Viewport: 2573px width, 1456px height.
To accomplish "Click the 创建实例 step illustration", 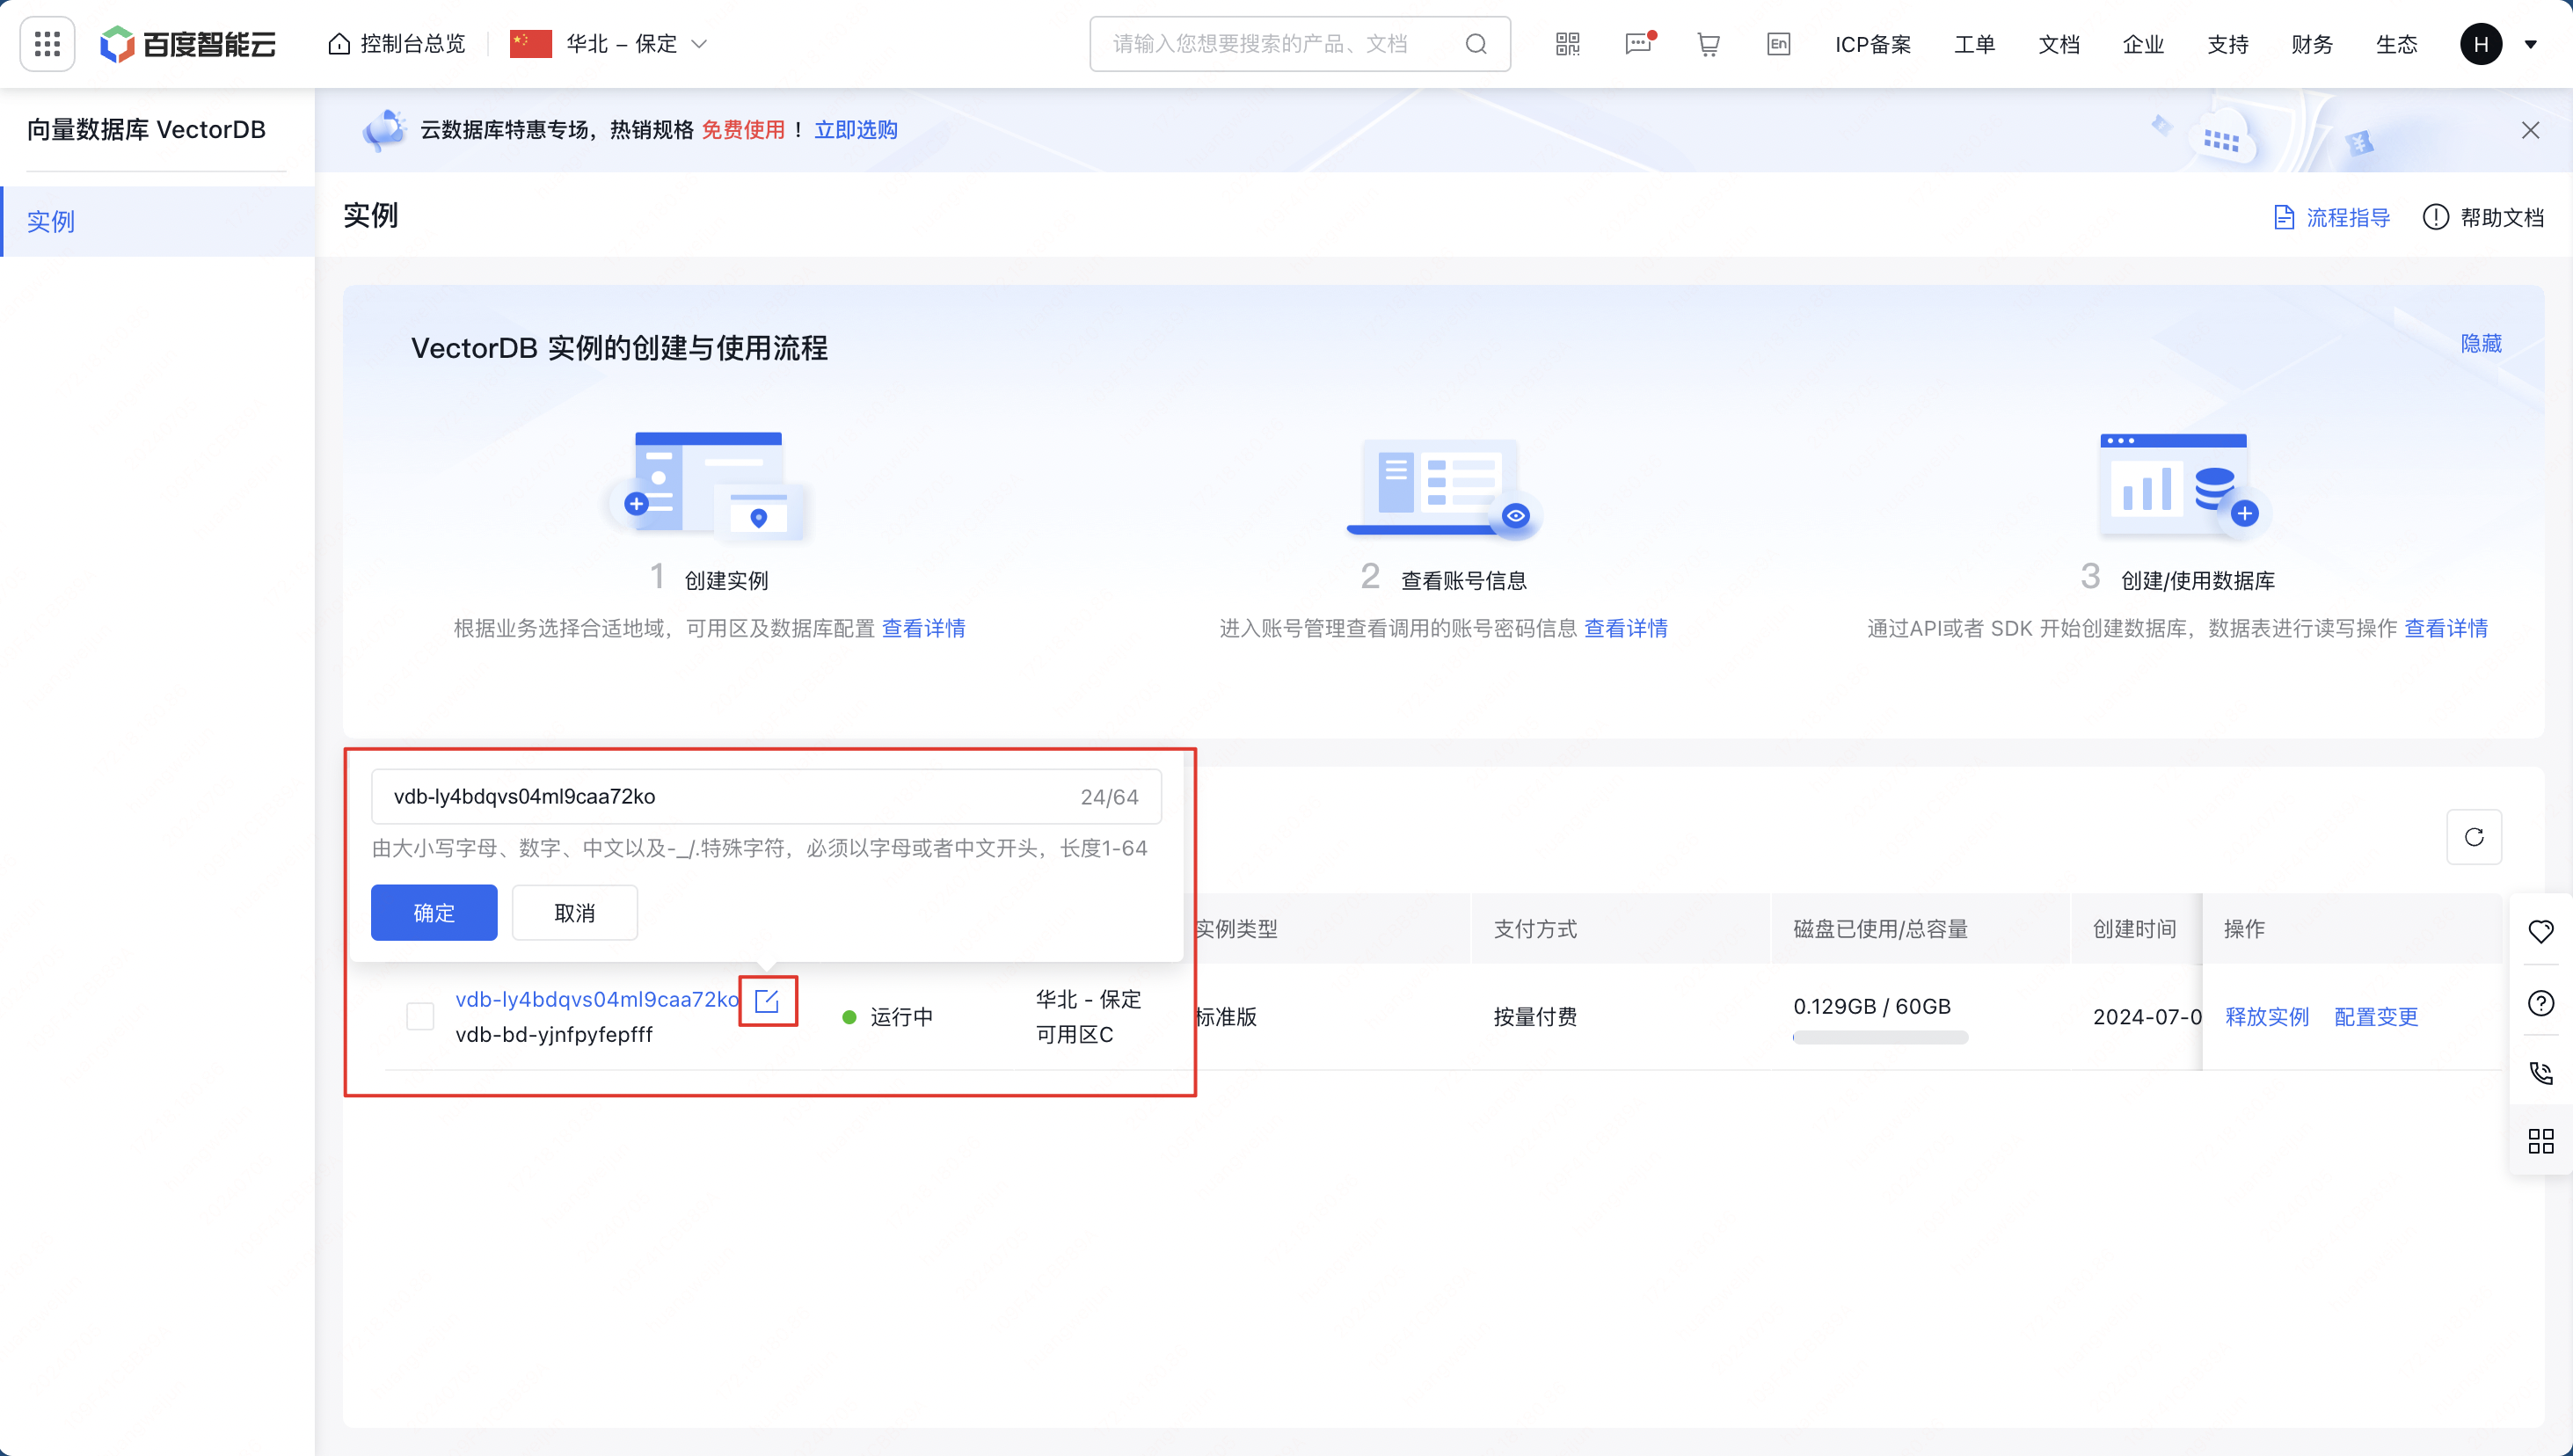I will click(709, 488).
